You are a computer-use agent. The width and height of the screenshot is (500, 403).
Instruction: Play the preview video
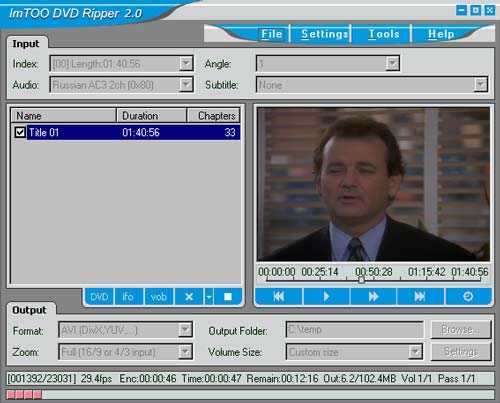[326, 296]
